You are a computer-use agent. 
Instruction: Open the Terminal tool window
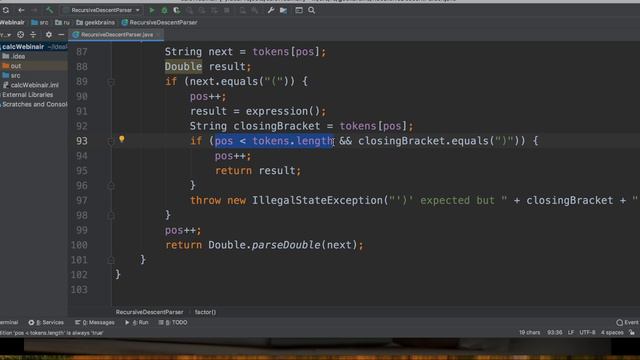tap(9, 322)
